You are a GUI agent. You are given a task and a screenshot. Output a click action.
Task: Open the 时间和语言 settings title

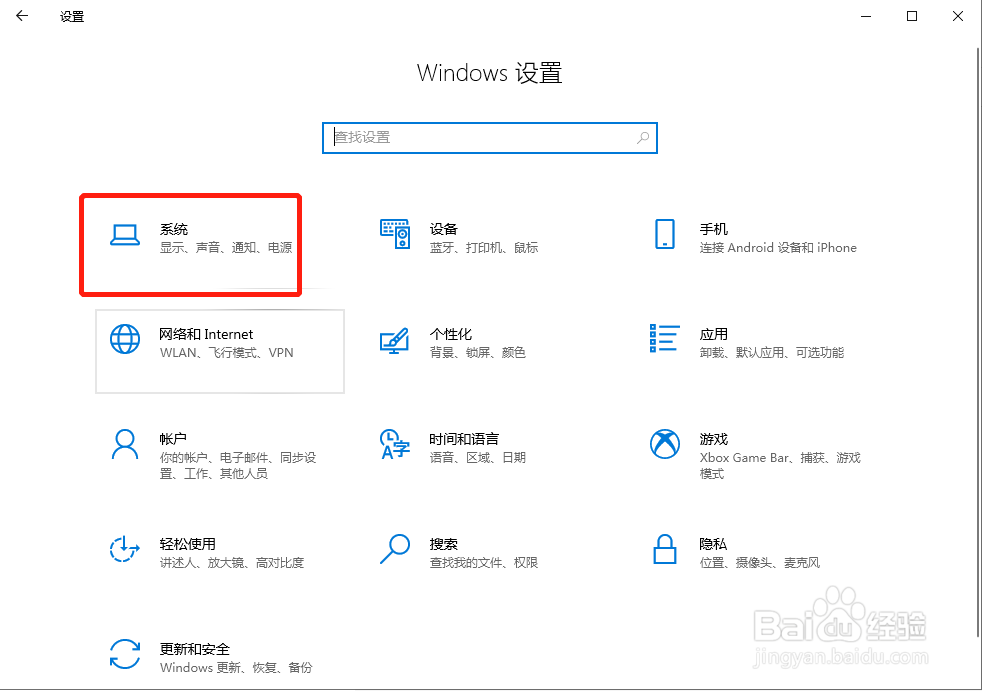[x=464, y=439]
